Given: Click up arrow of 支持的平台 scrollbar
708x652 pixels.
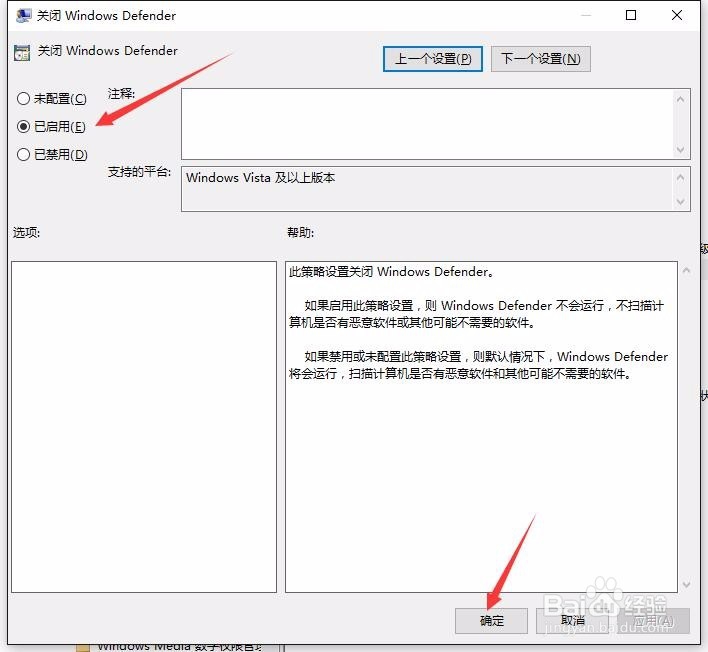Looking at the screenshot, I should pyautogui.click(x=681, y=177).
